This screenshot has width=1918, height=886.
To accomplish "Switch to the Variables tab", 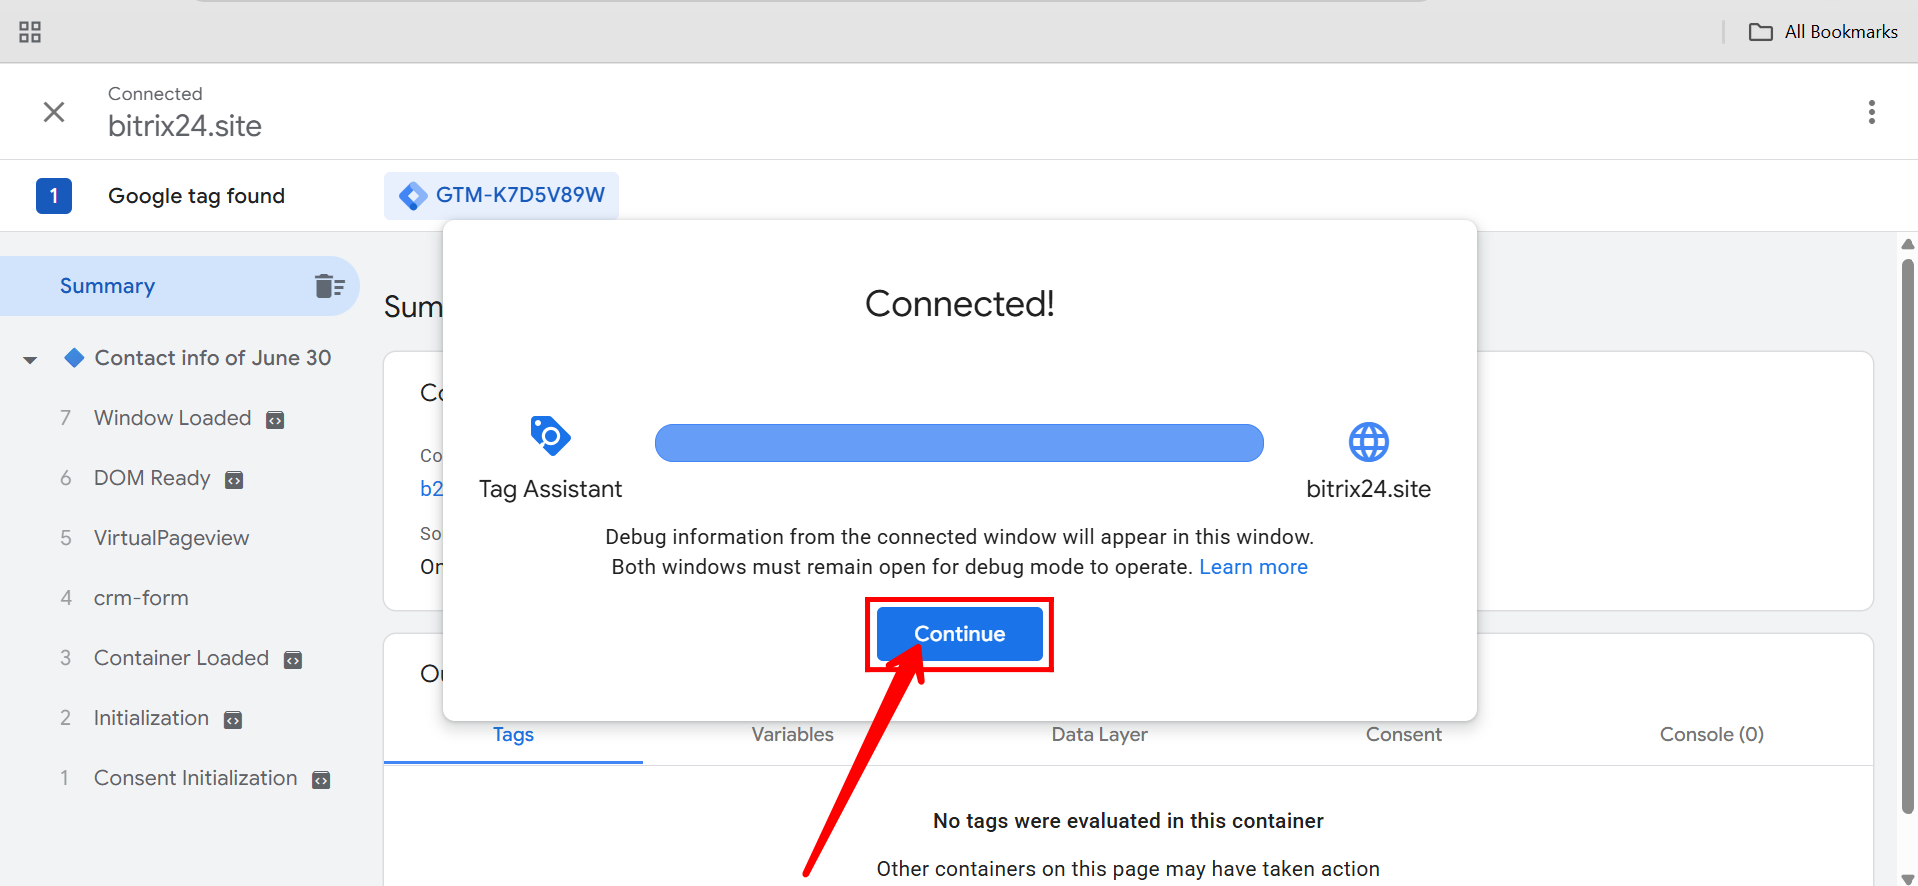I will 792,735.
